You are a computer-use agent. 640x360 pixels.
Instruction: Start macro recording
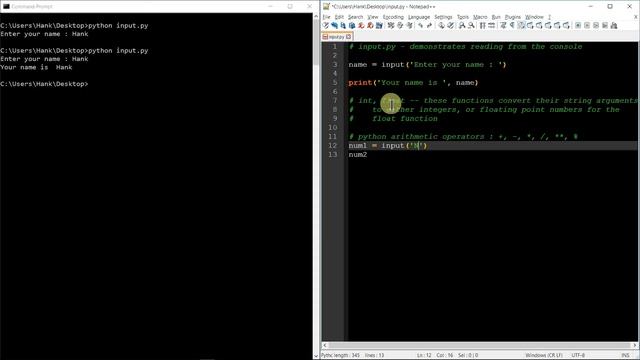(578, 25)
